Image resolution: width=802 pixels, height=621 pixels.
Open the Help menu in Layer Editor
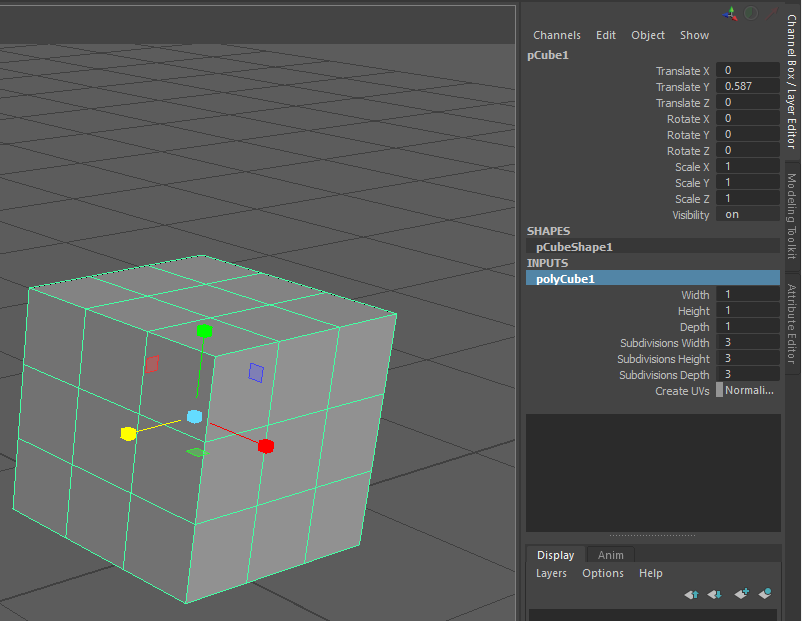point(650,573)
